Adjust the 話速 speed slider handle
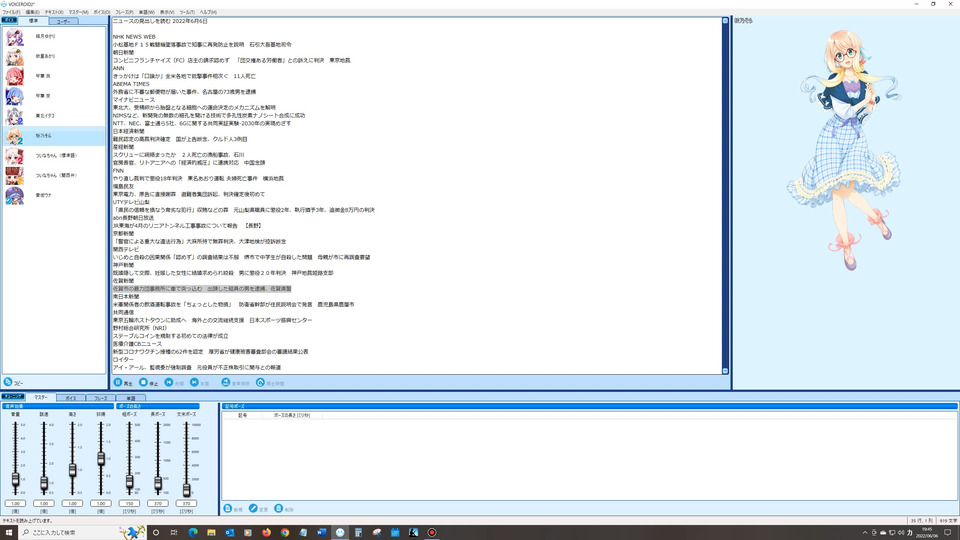960x540 pixels. 44,484
